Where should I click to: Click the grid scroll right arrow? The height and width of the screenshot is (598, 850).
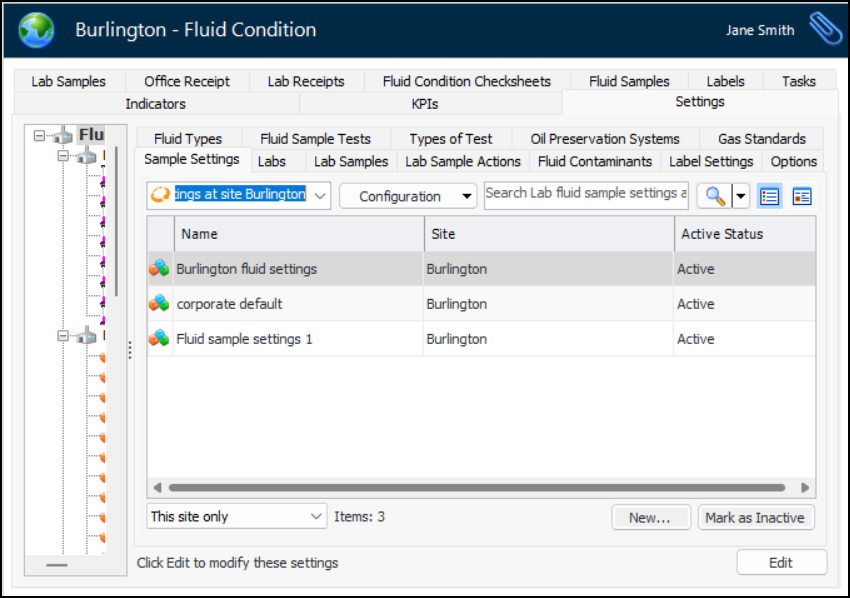pyautogui.click(x=805, y=487)
